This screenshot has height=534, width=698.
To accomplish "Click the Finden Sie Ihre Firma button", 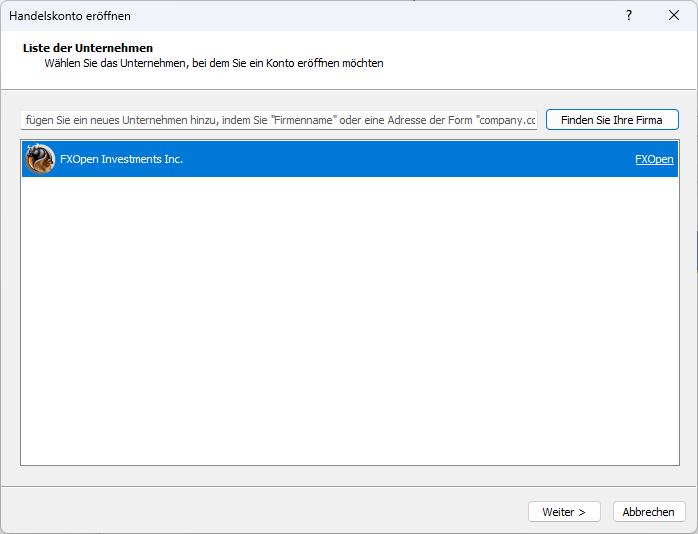I will point(612,120).
